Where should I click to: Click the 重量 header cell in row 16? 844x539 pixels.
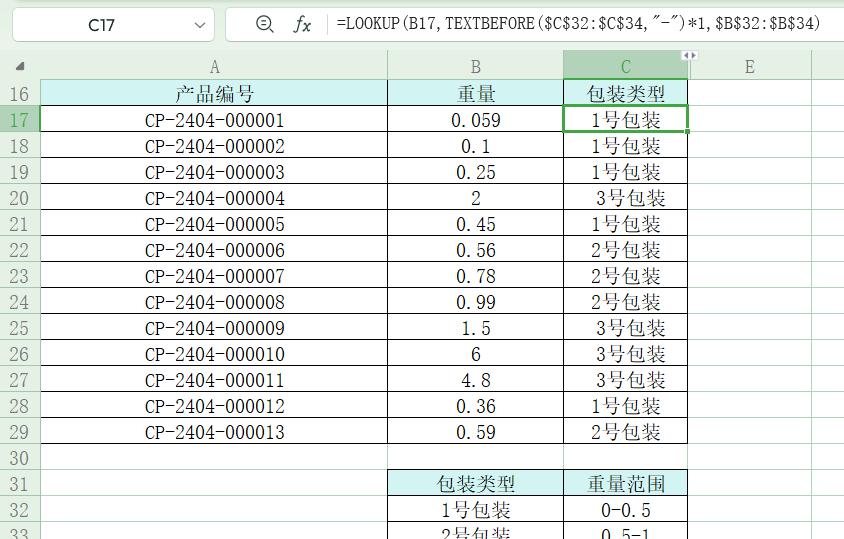pyautogui.click(x=475, y=93)
